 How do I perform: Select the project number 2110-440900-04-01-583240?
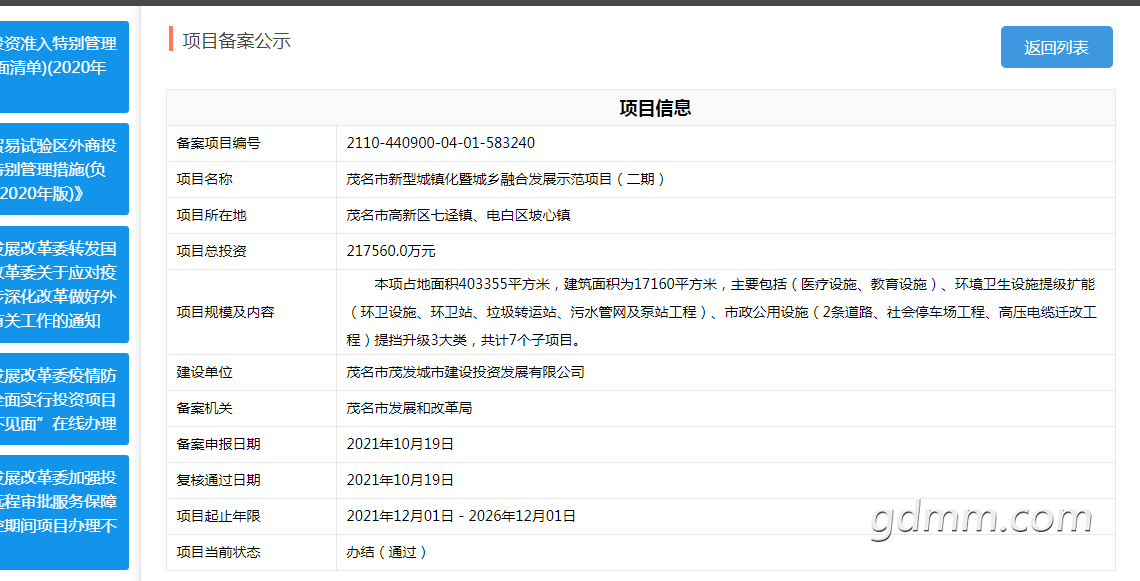(x=441, y=143)
